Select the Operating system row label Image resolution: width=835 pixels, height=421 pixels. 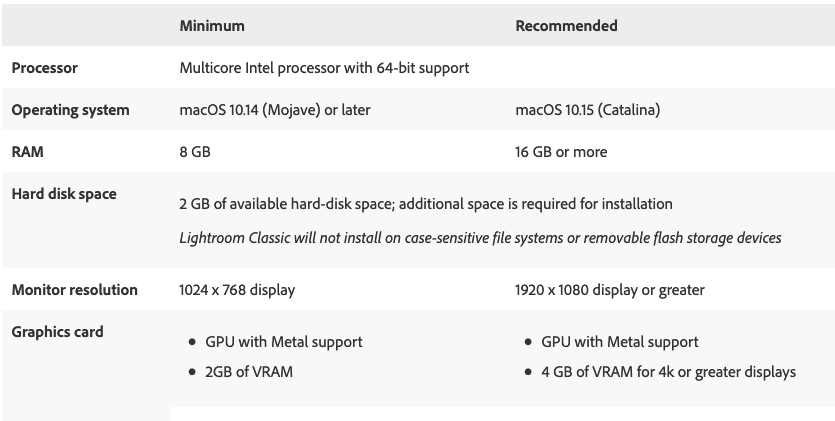click(x=70, y=110)
